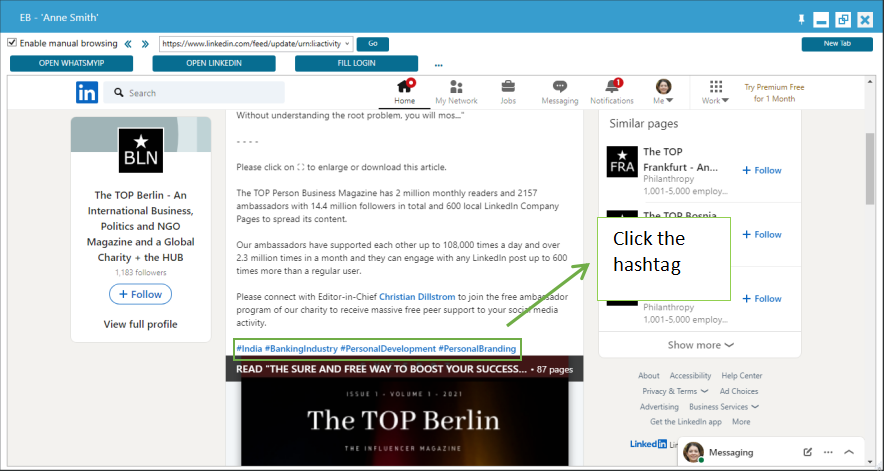This screenshot has height=471, width=884.
Task: Expand Show more similar pages
Action: click(x=700, y=345)
